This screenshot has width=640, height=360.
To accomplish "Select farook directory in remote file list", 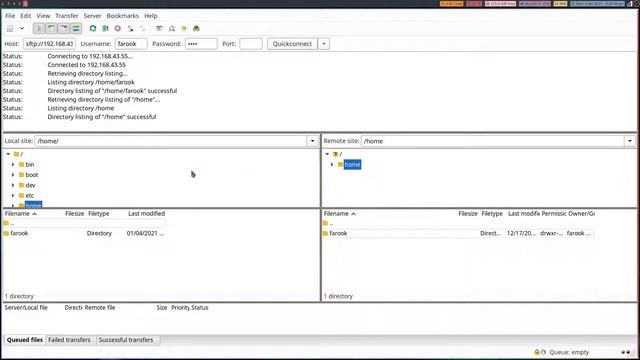I will [x=458, y=233].
